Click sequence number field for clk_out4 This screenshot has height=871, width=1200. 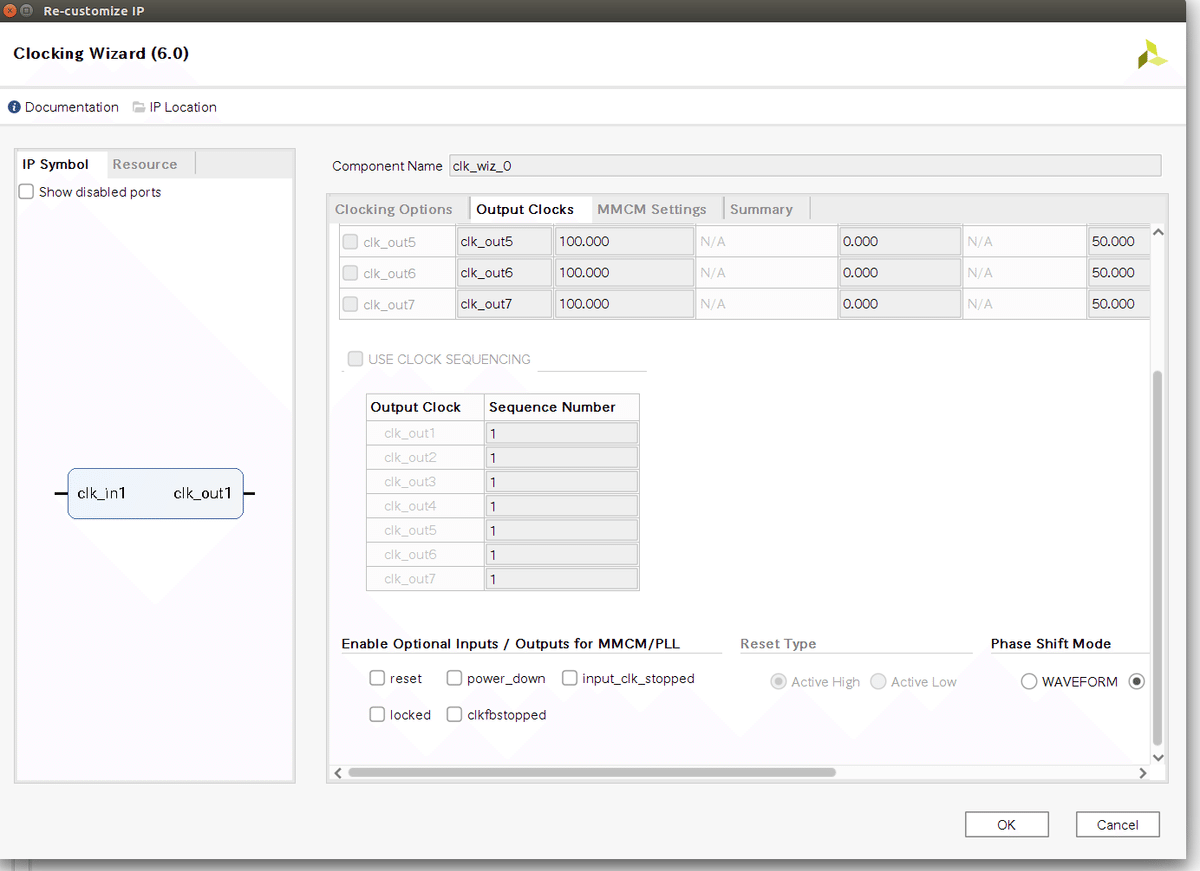[562, 506]
